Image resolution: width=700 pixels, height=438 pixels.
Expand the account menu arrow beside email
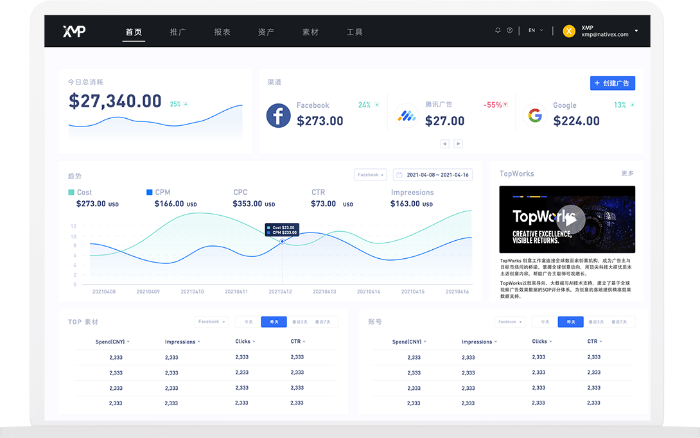(635, 32)
